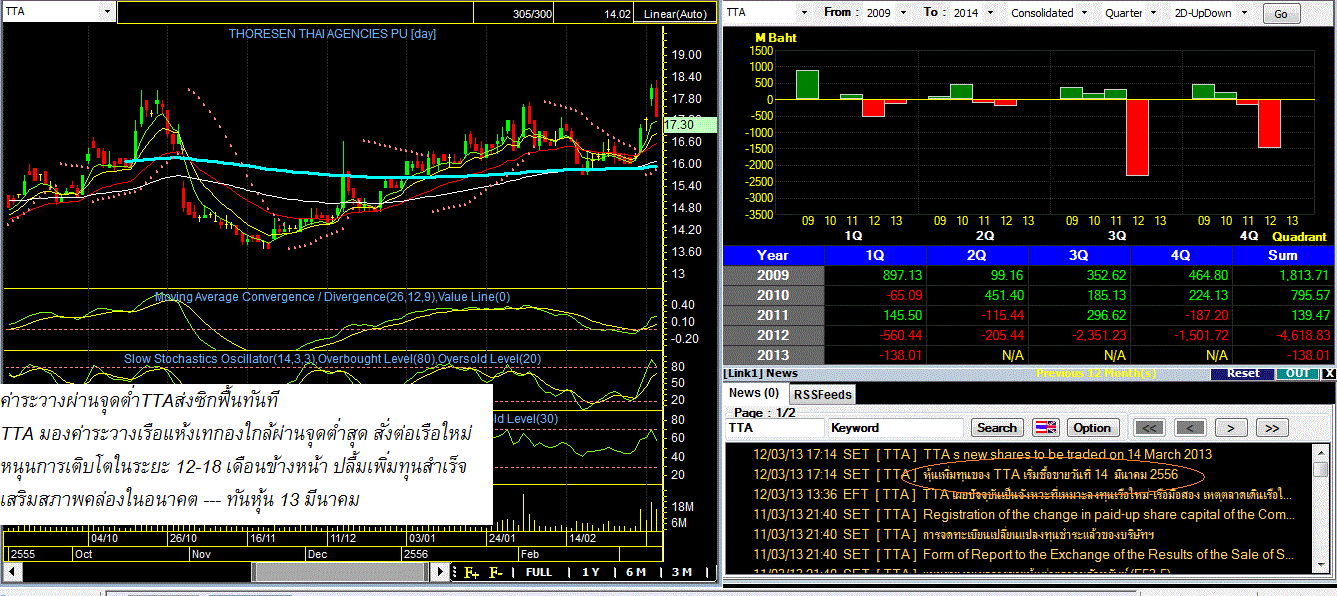The width and height of the screenshot is (1337, 596).
Task: Click the F- zoom-out chart icon
Action: [x=495, y=572]
